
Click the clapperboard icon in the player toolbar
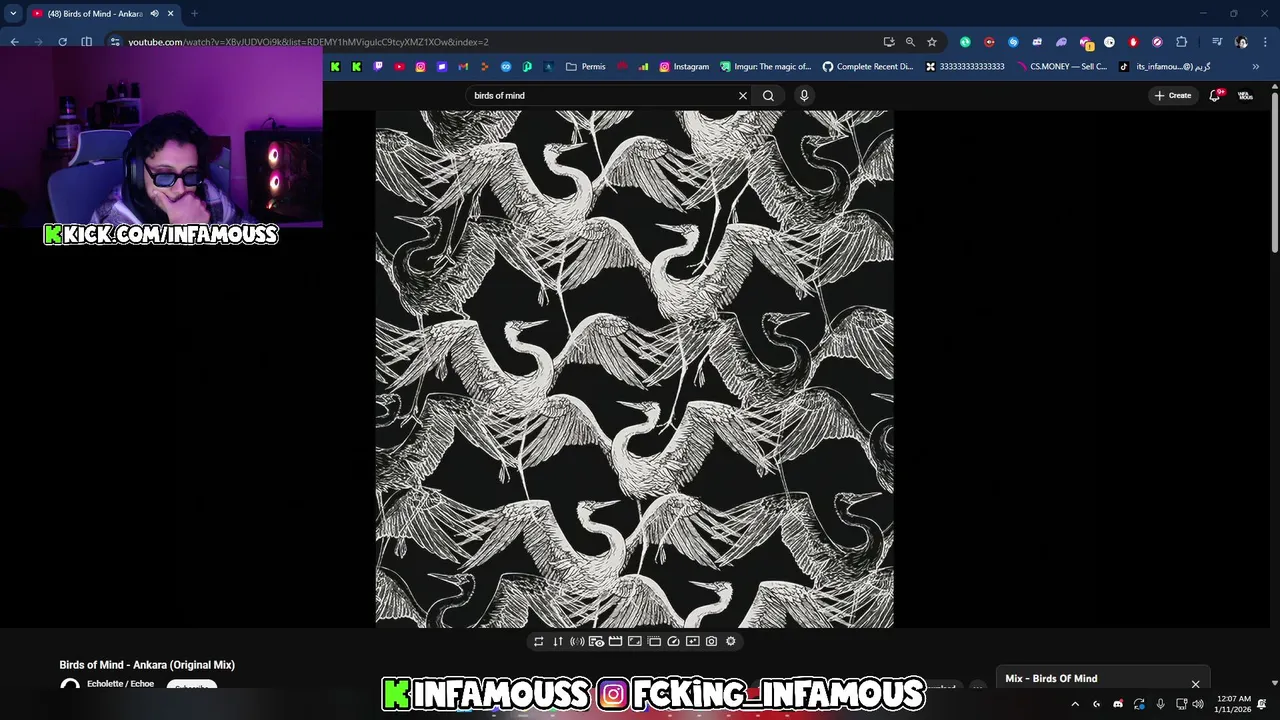tap(616, 642)
